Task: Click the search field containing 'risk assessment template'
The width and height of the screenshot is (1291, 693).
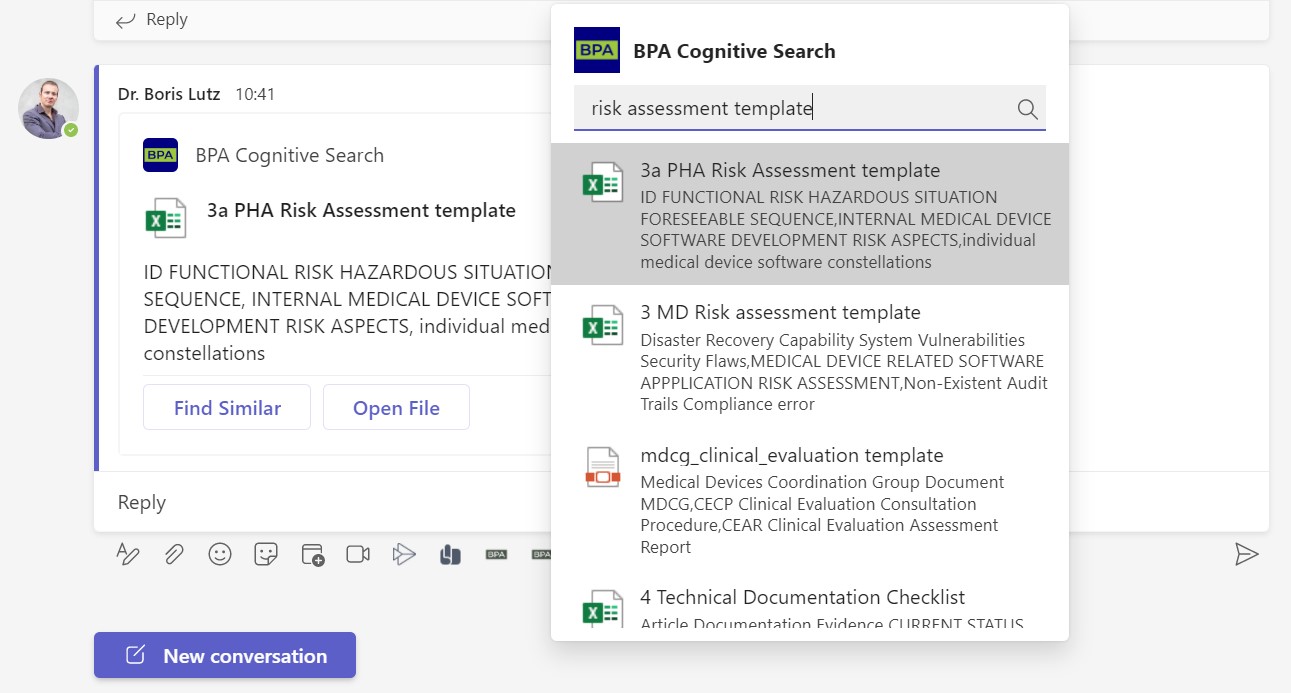Action: (810, 108)
